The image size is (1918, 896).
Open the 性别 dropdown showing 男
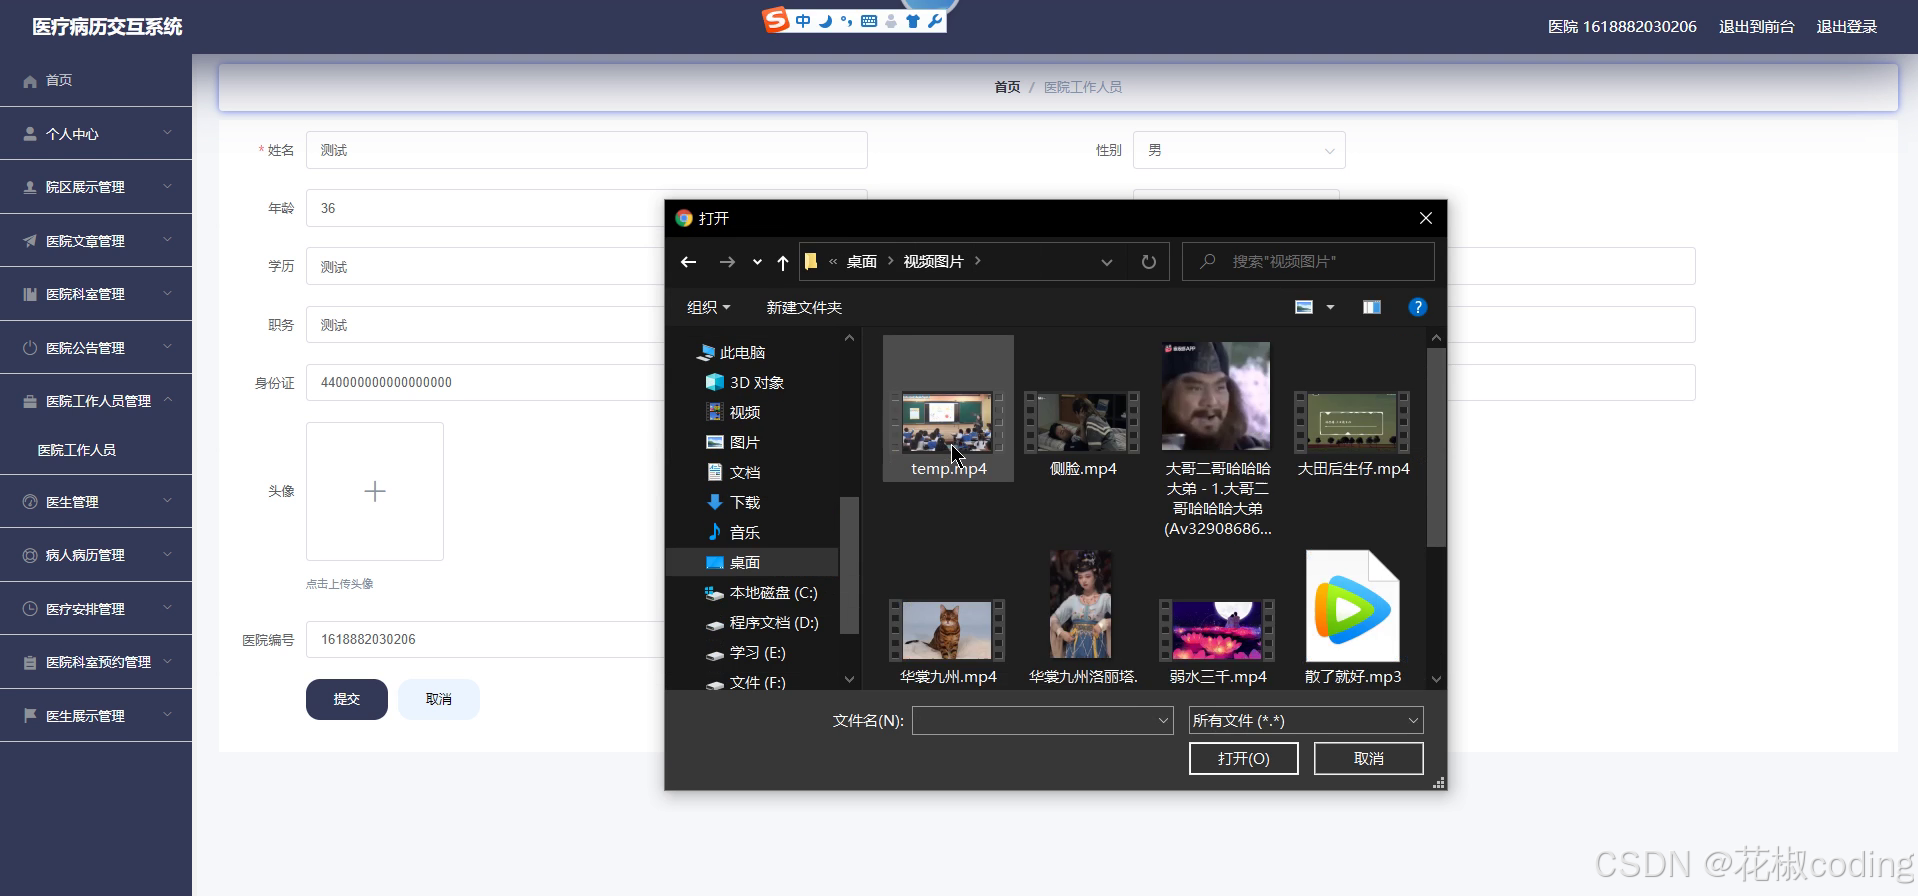tap(1239, 150)
